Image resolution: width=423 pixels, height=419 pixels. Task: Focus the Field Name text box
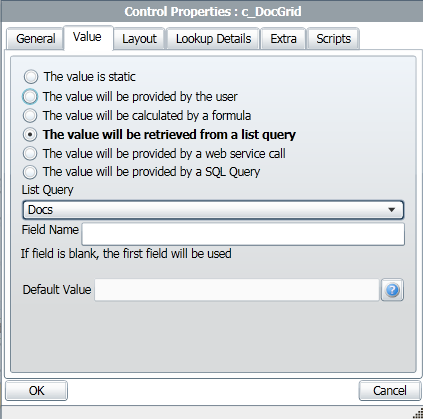(x=243, y=234)
